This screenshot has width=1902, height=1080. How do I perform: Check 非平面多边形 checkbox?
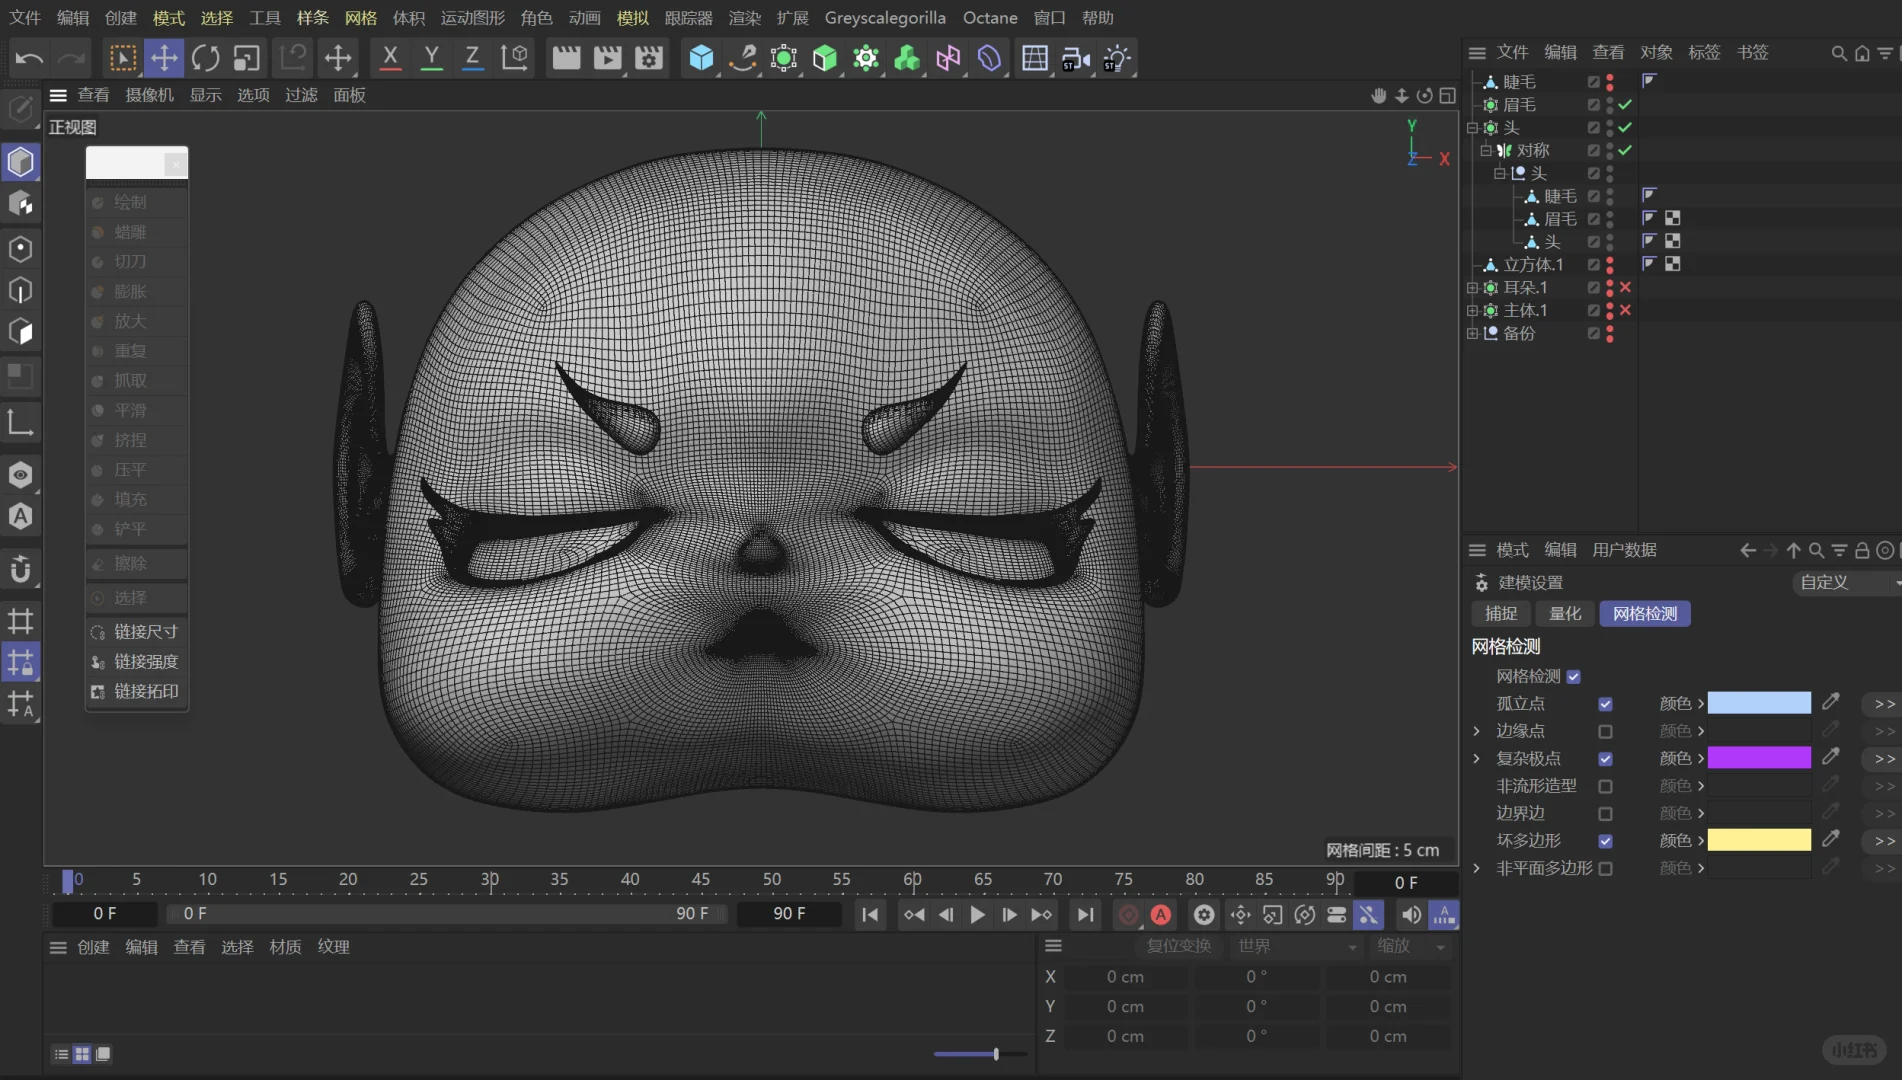click(1605, 869)
